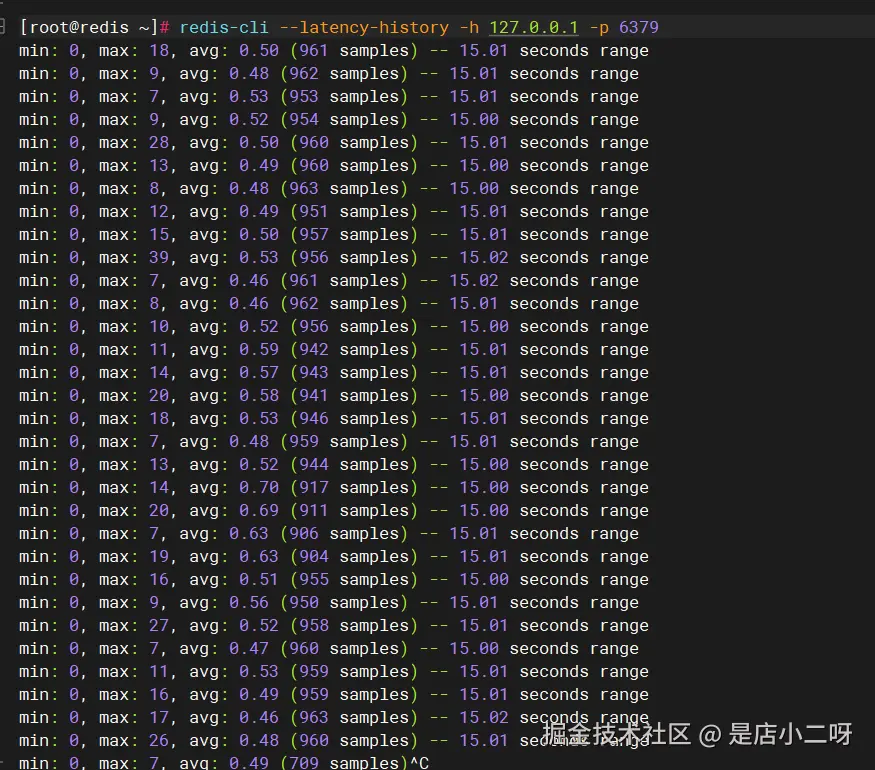Click the sample count '953'

pyautogui.click(x=304, y=97)
